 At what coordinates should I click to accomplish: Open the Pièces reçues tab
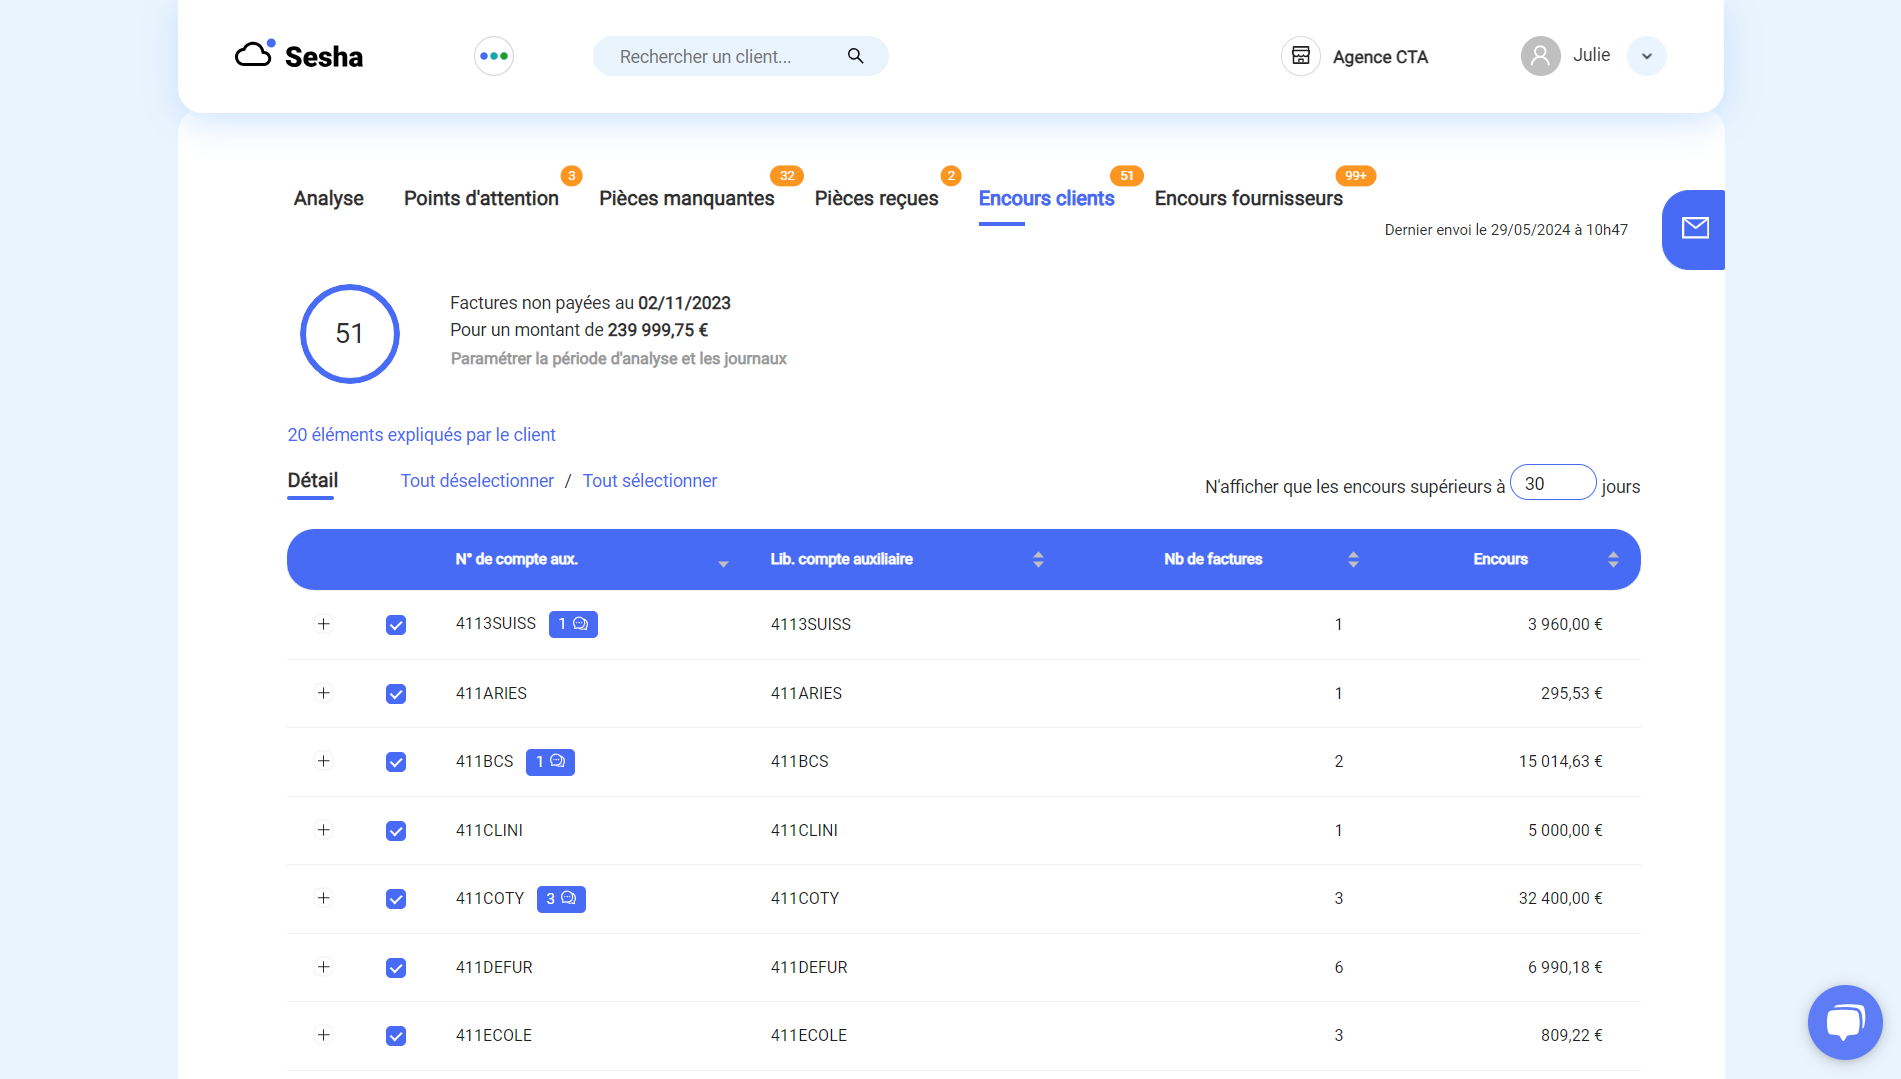(876, 198)
